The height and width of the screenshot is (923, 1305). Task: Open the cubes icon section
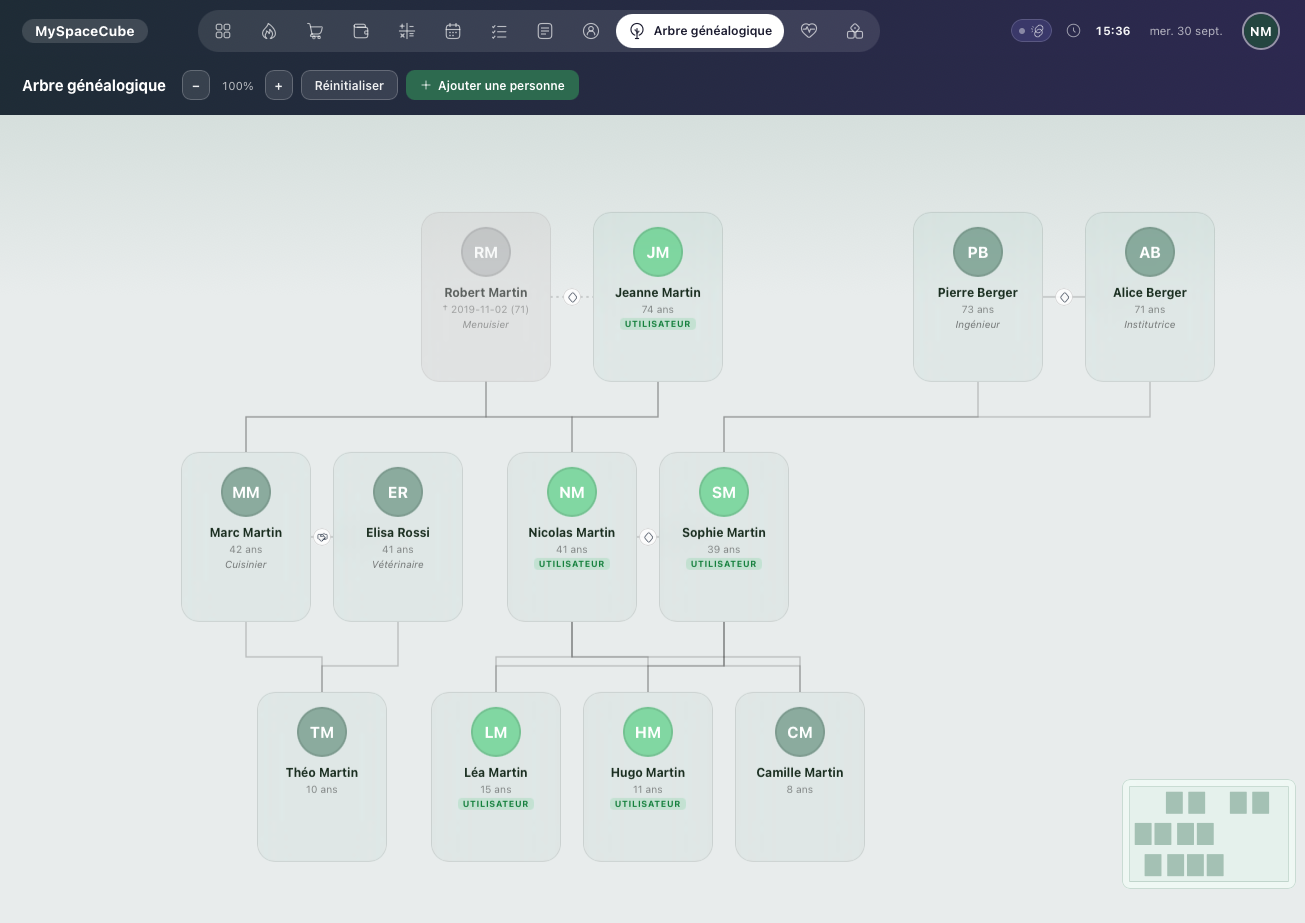tap(855, 31)
